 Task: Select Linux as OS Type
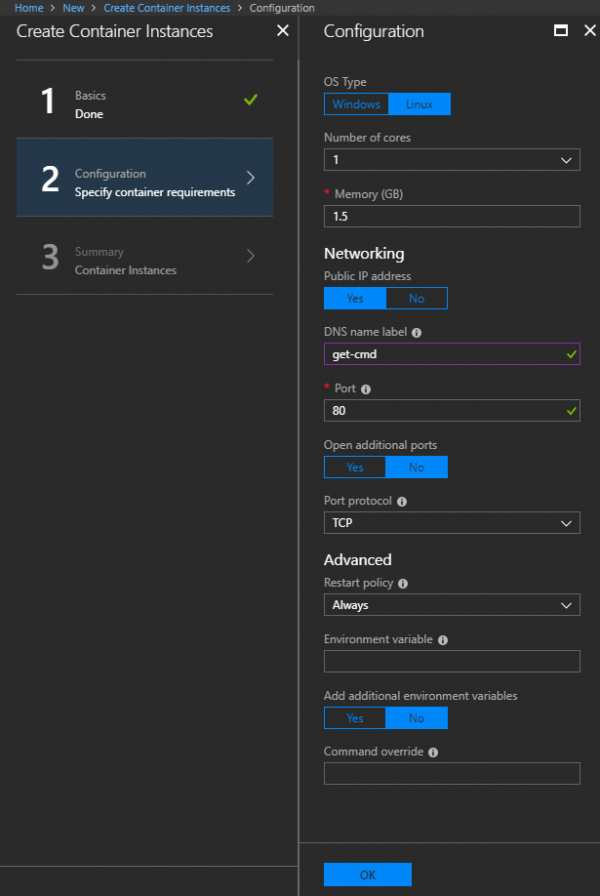(x=419, y=104)
